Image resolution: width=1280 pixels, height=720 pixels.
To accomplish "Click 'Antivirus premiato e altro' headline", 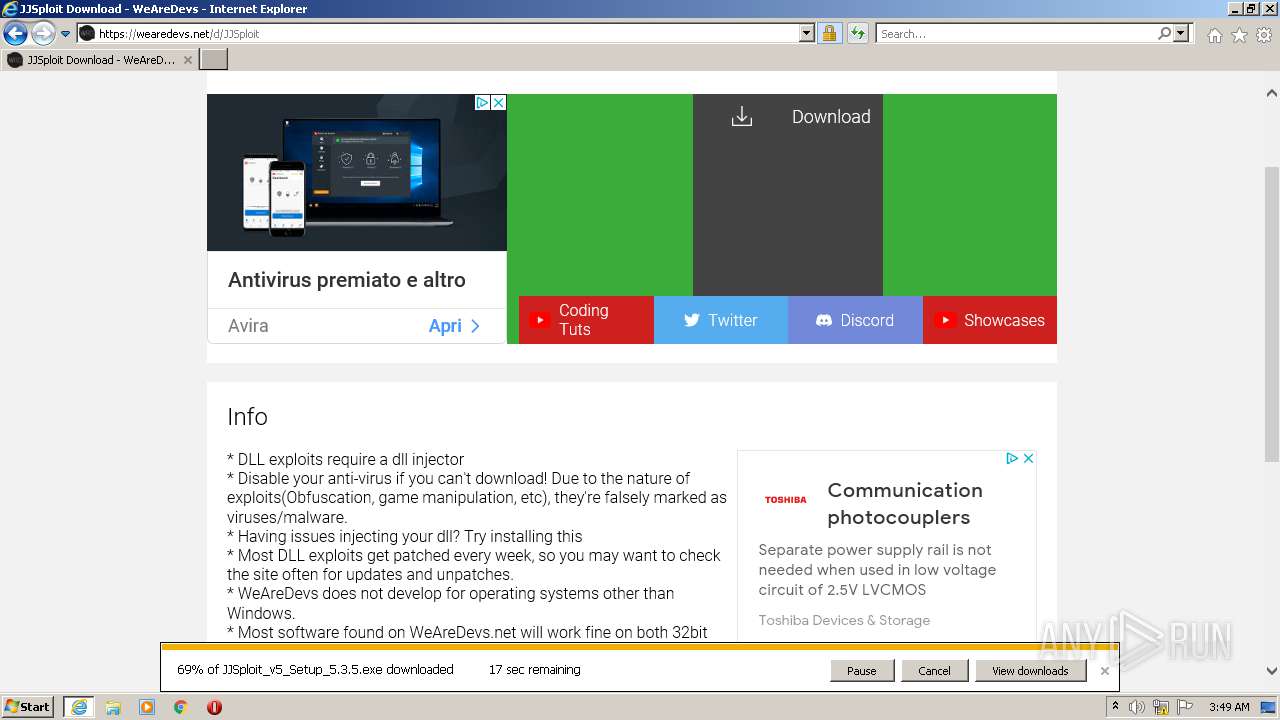I will click(347, 280).
